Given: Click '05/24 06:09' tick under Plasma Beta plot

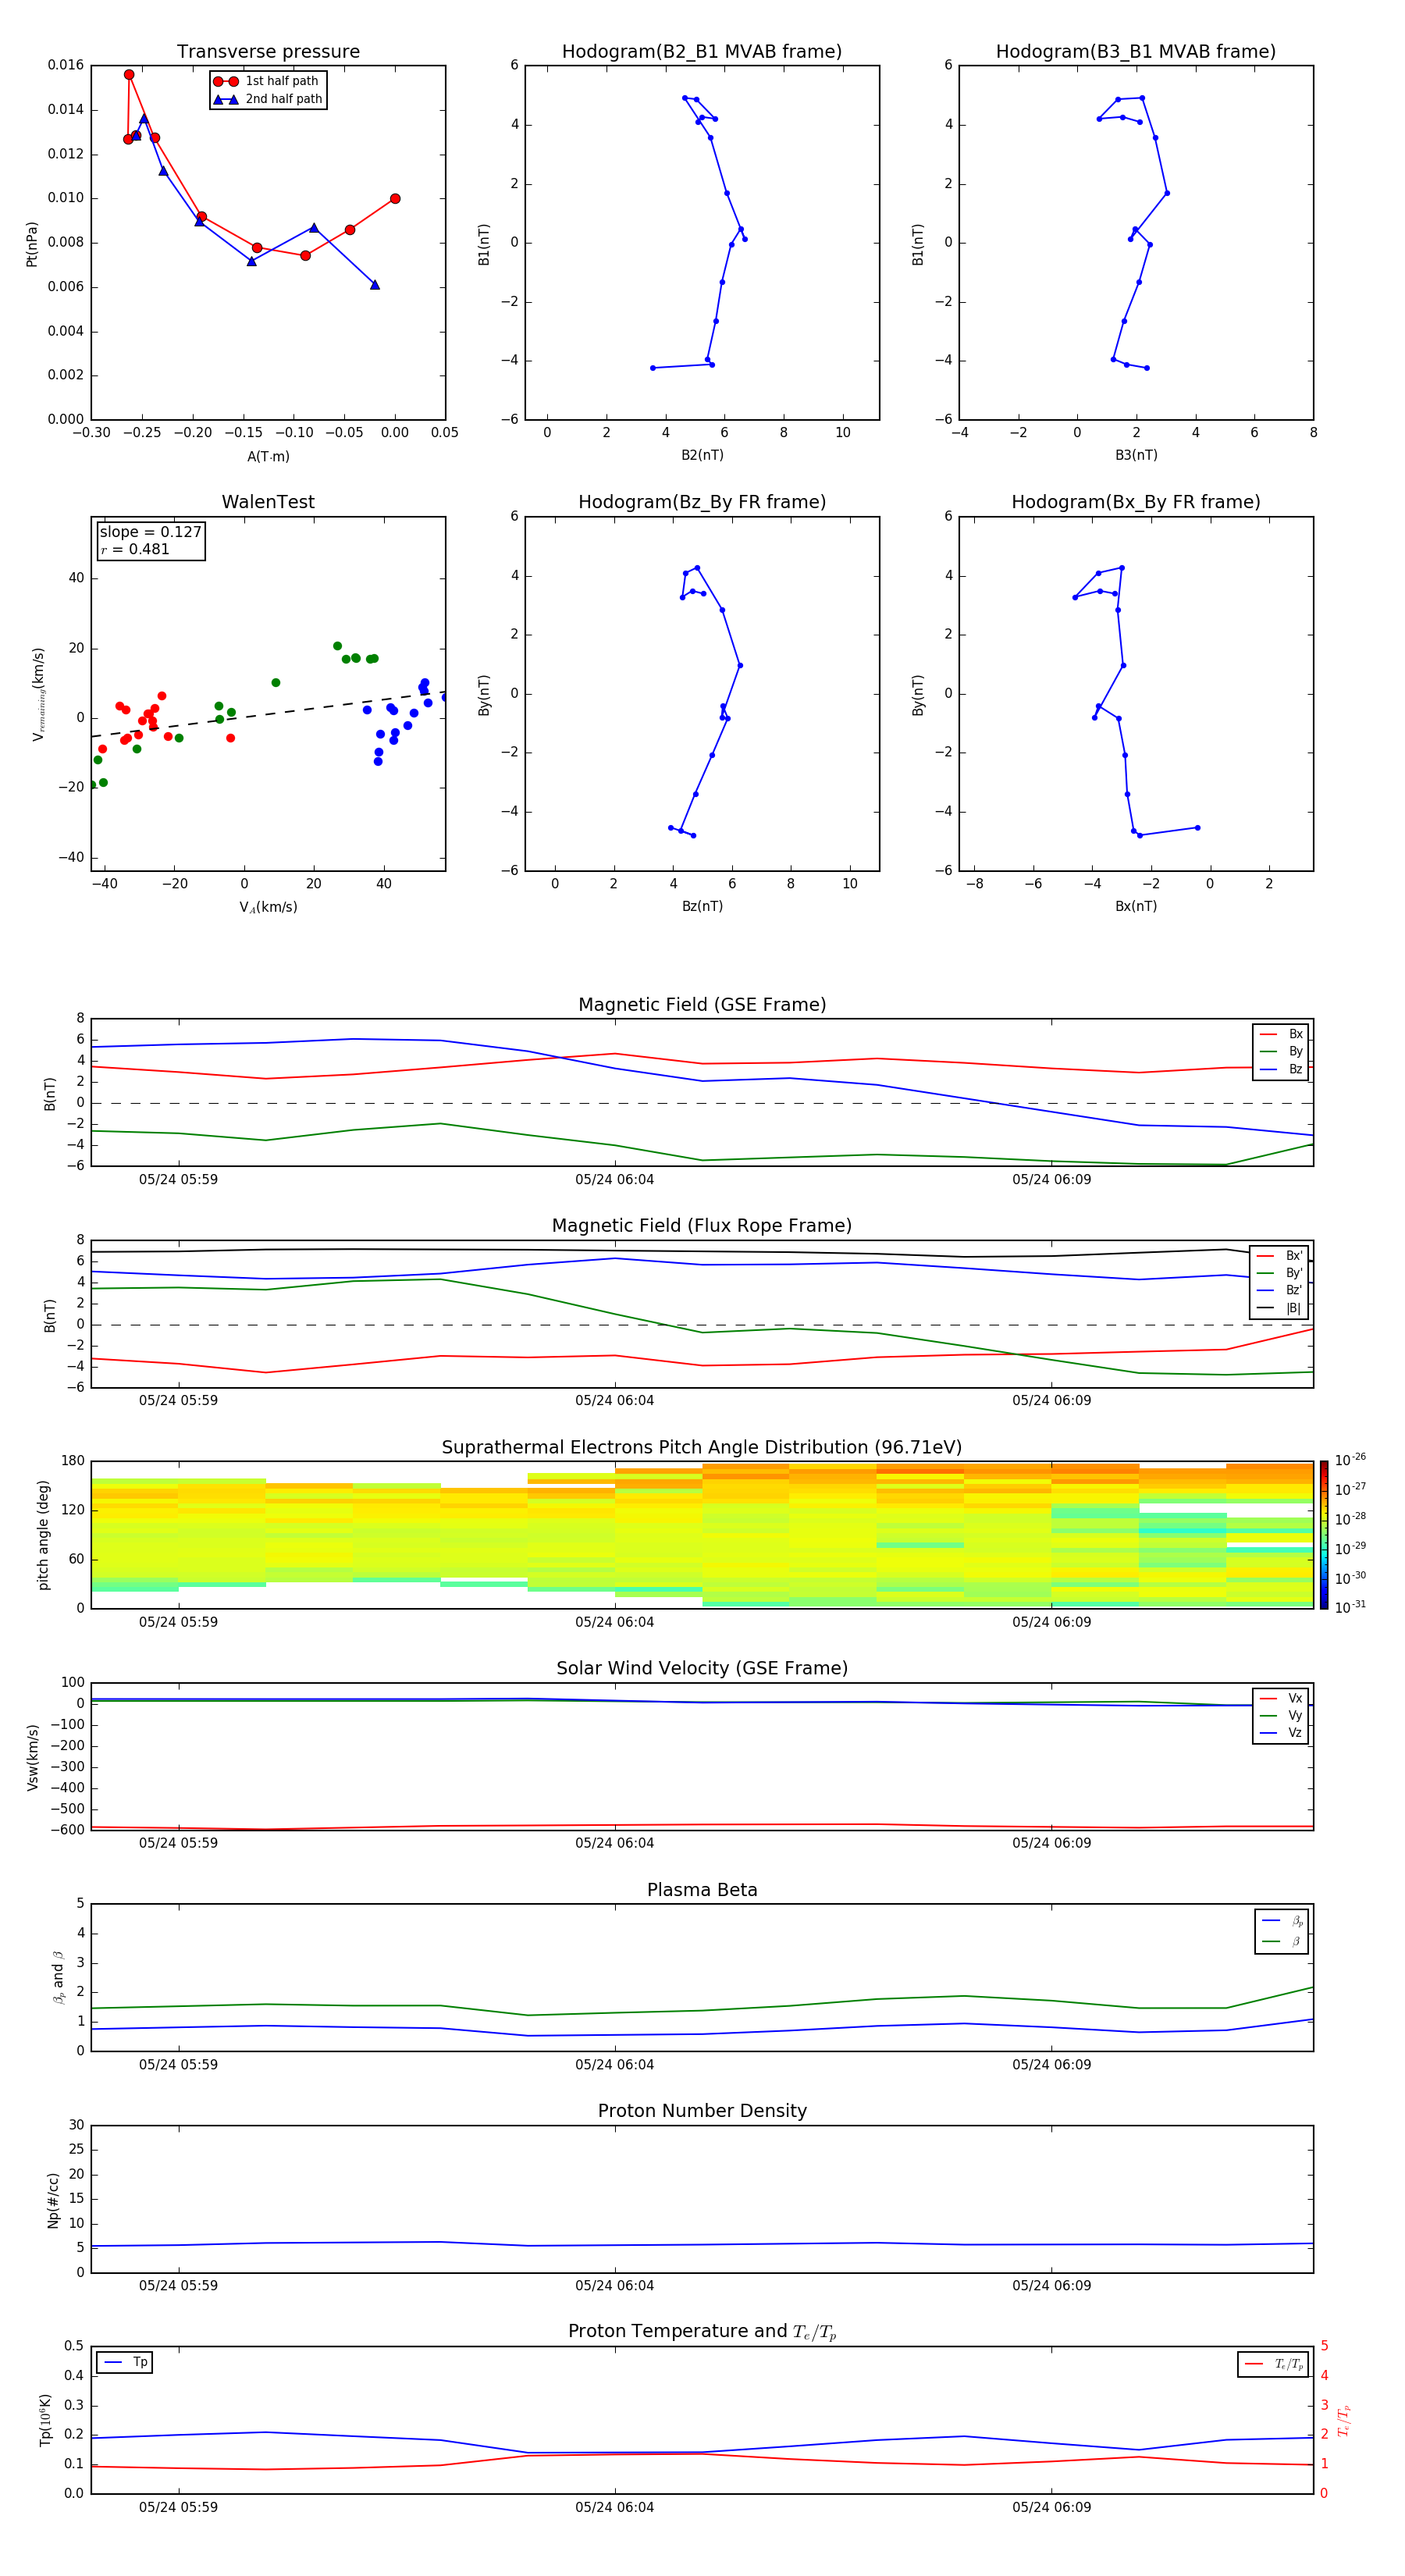Looking at the screenshot, I should (x=1051, y=2065).
